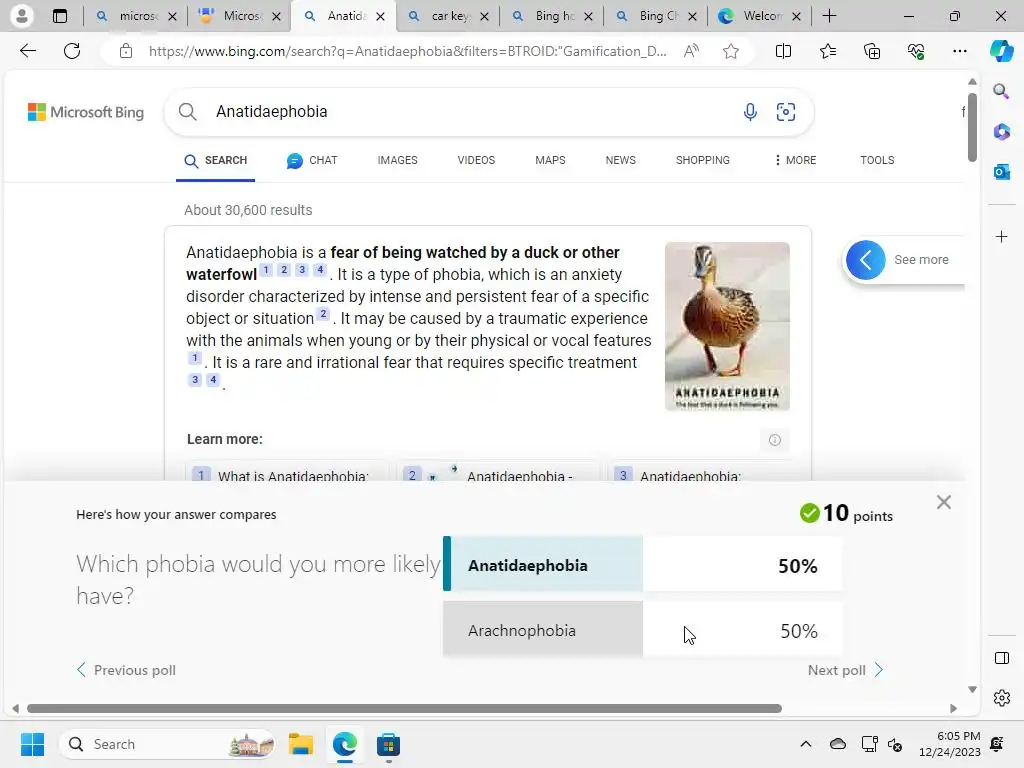
Task: Expand the See more side panel
Action: click(904, 260)
